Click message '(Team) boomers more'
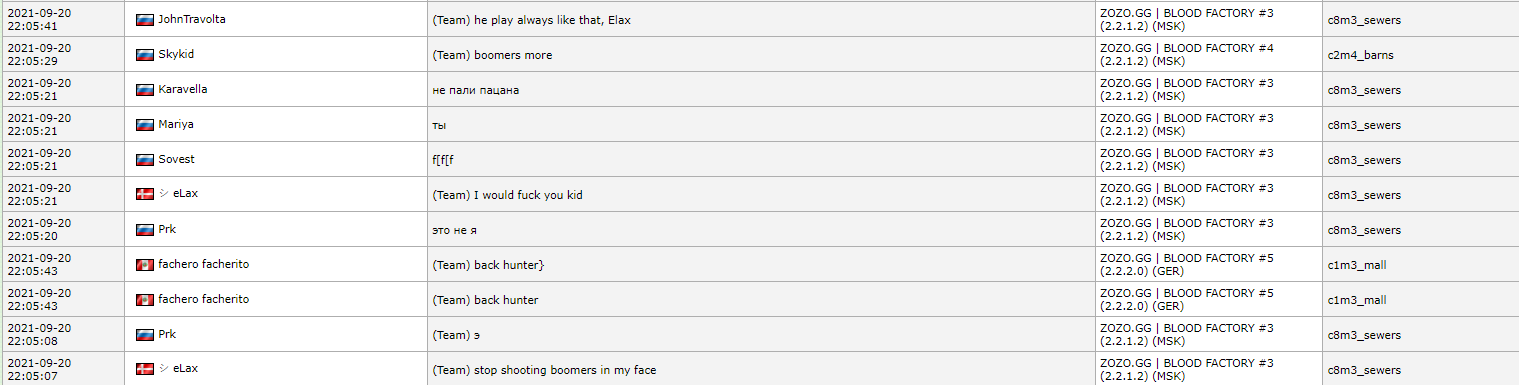1519x385 pixels. point(492,55)
